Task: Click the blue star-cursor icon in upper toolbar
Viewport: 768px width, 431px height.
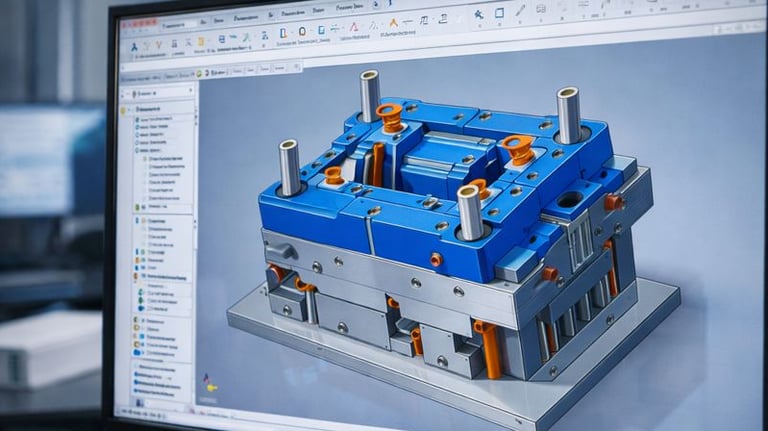Action: click(479, 14)
